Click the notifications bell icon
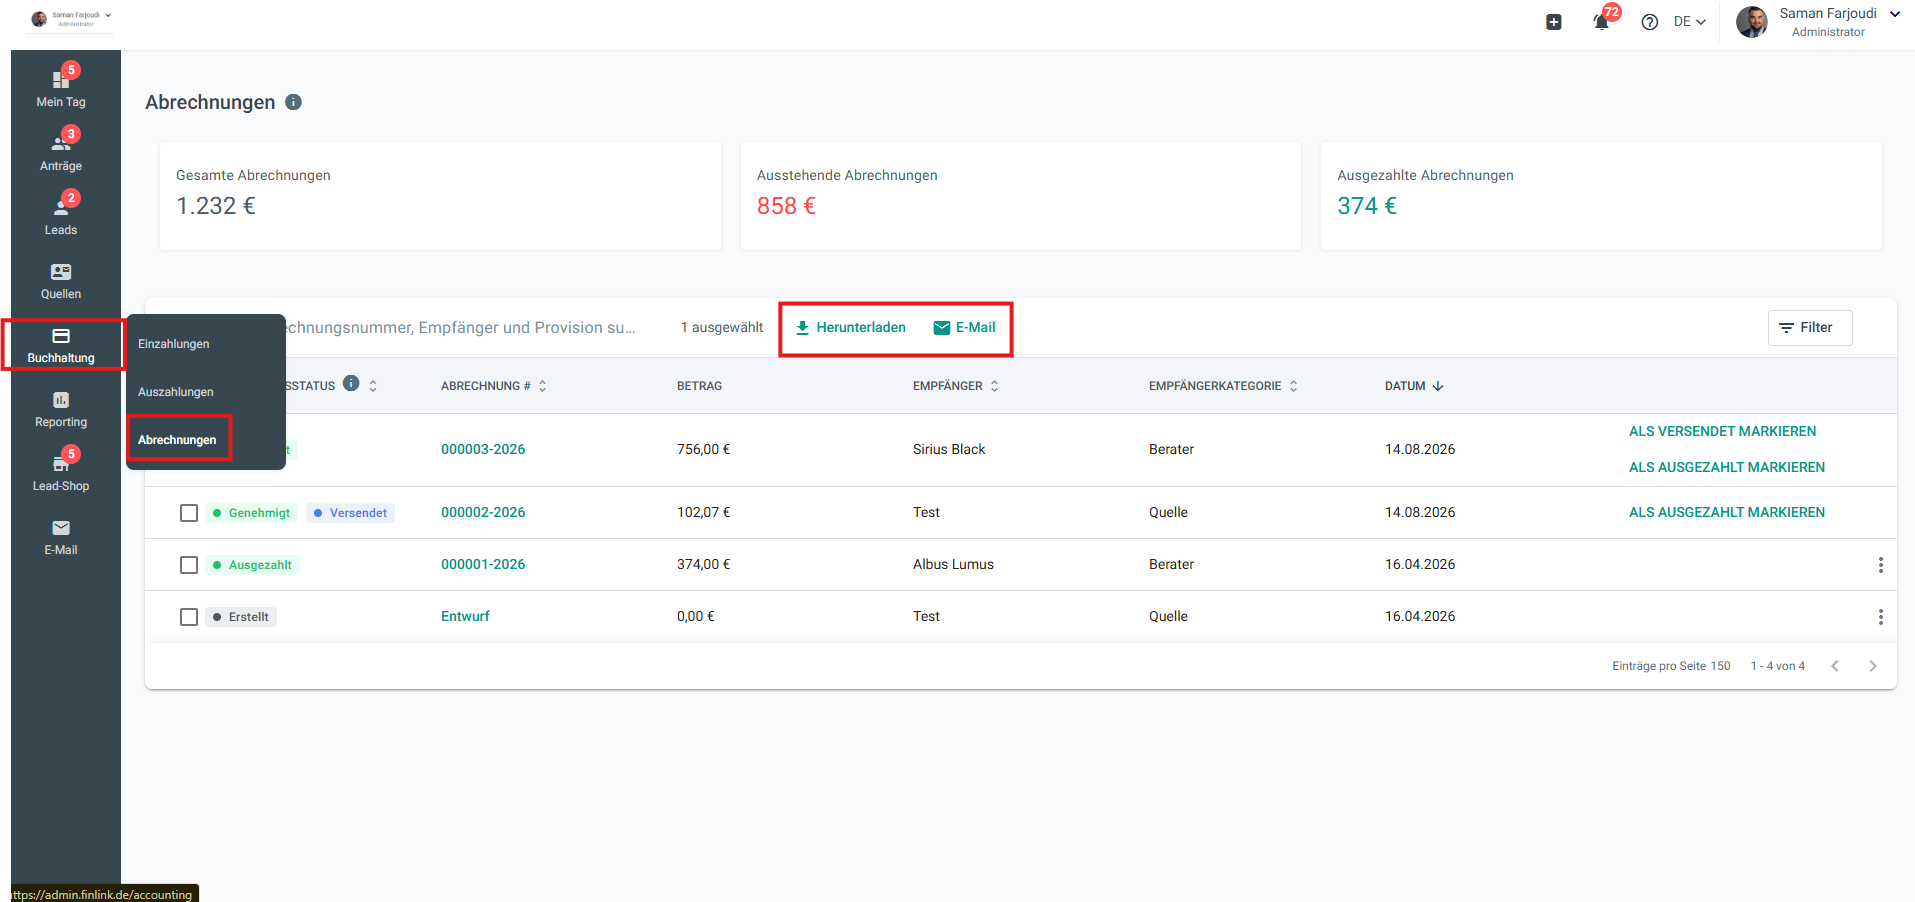1915x902 pixels. pos(1601,22)
